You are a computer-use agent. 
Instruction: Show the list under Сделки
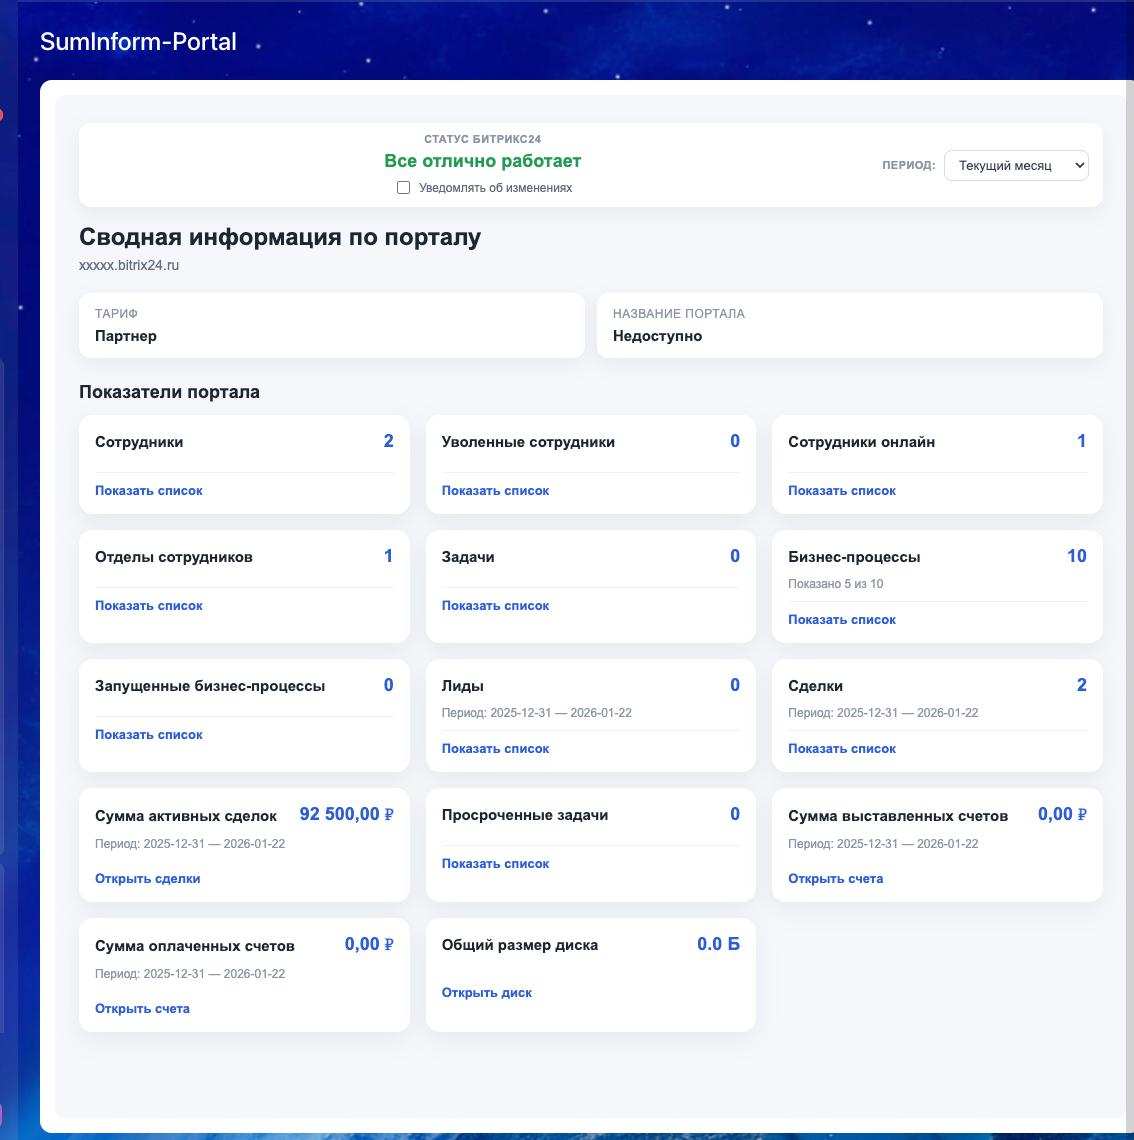click(x=842, y=748)
